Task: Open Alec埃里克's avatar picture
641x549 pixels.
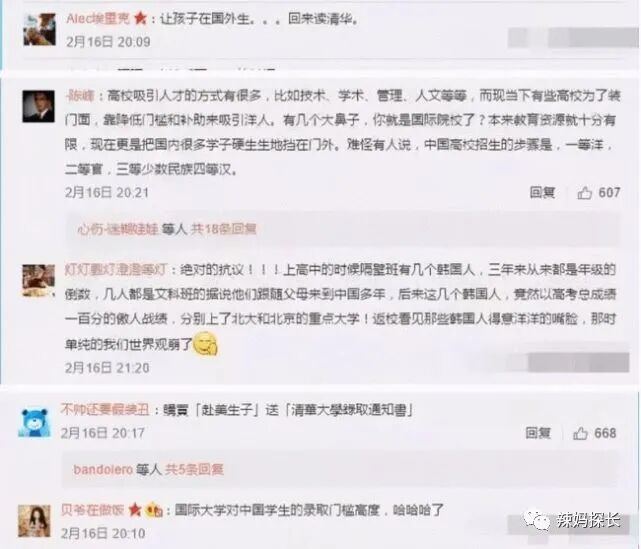Action: [x=40, y=29]
